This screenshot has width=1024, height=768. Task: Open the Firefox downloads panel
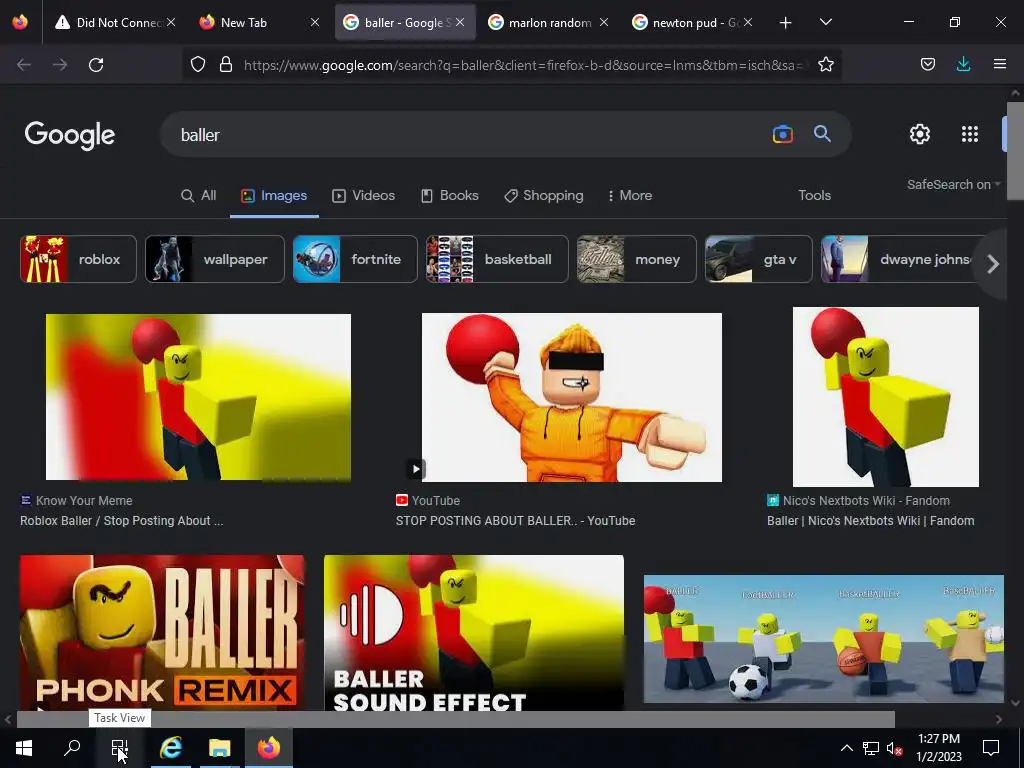(x=963, y=64)
